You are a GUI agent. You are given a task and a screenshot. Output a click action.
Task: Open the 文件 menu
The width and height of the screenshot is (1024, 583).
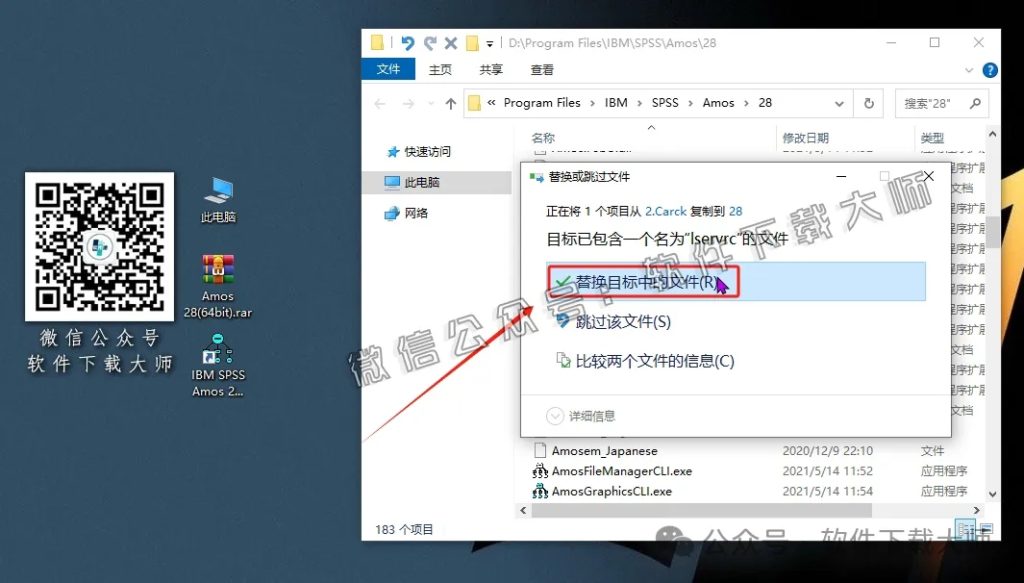388,69
